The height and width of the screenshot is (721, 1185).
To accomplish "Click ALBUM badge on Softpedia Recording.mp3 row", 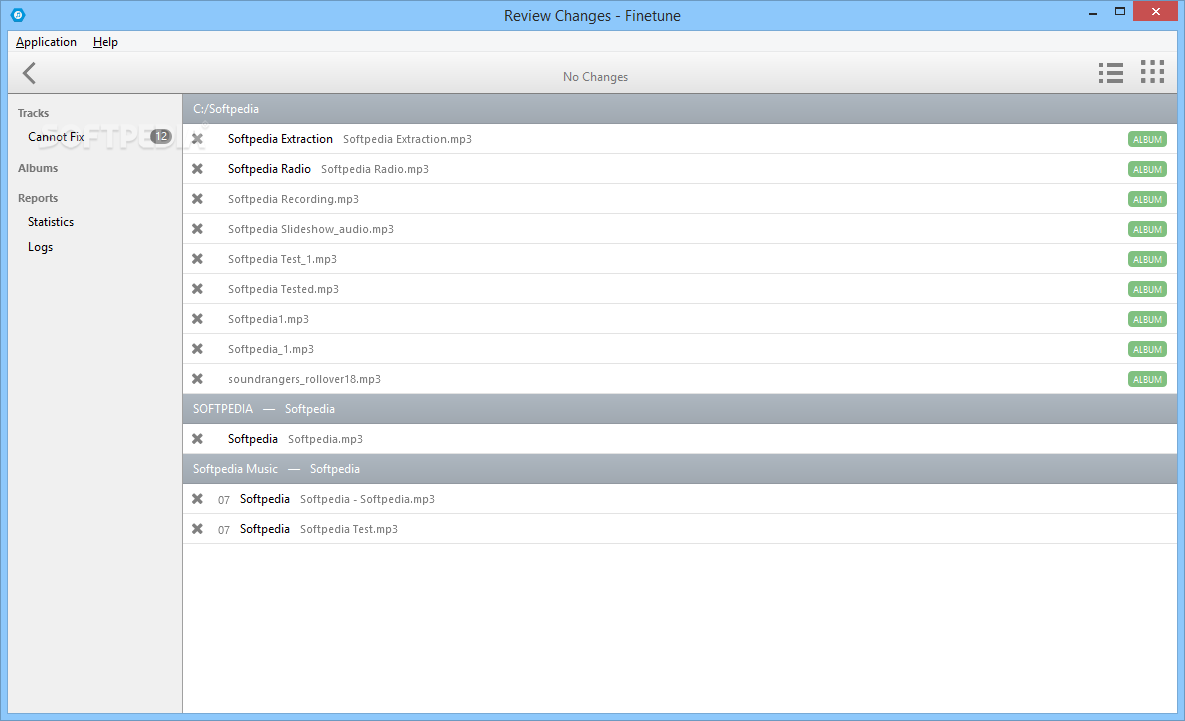I will 1147,200.
